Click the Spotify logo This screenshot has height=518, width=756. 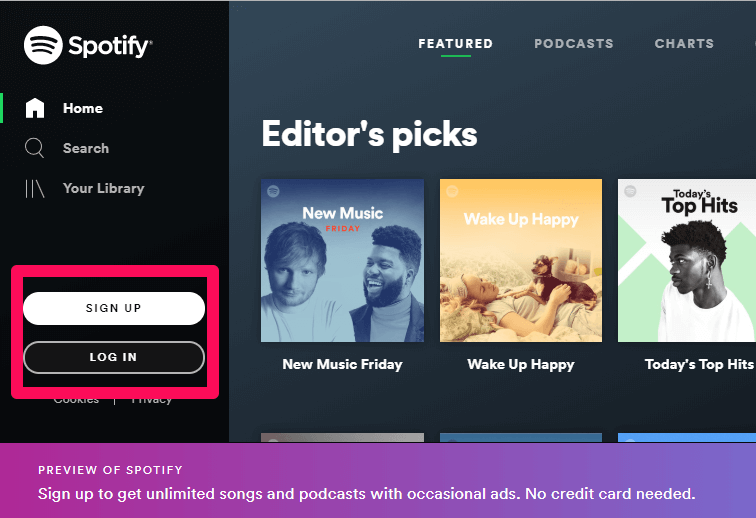[88, 45]
